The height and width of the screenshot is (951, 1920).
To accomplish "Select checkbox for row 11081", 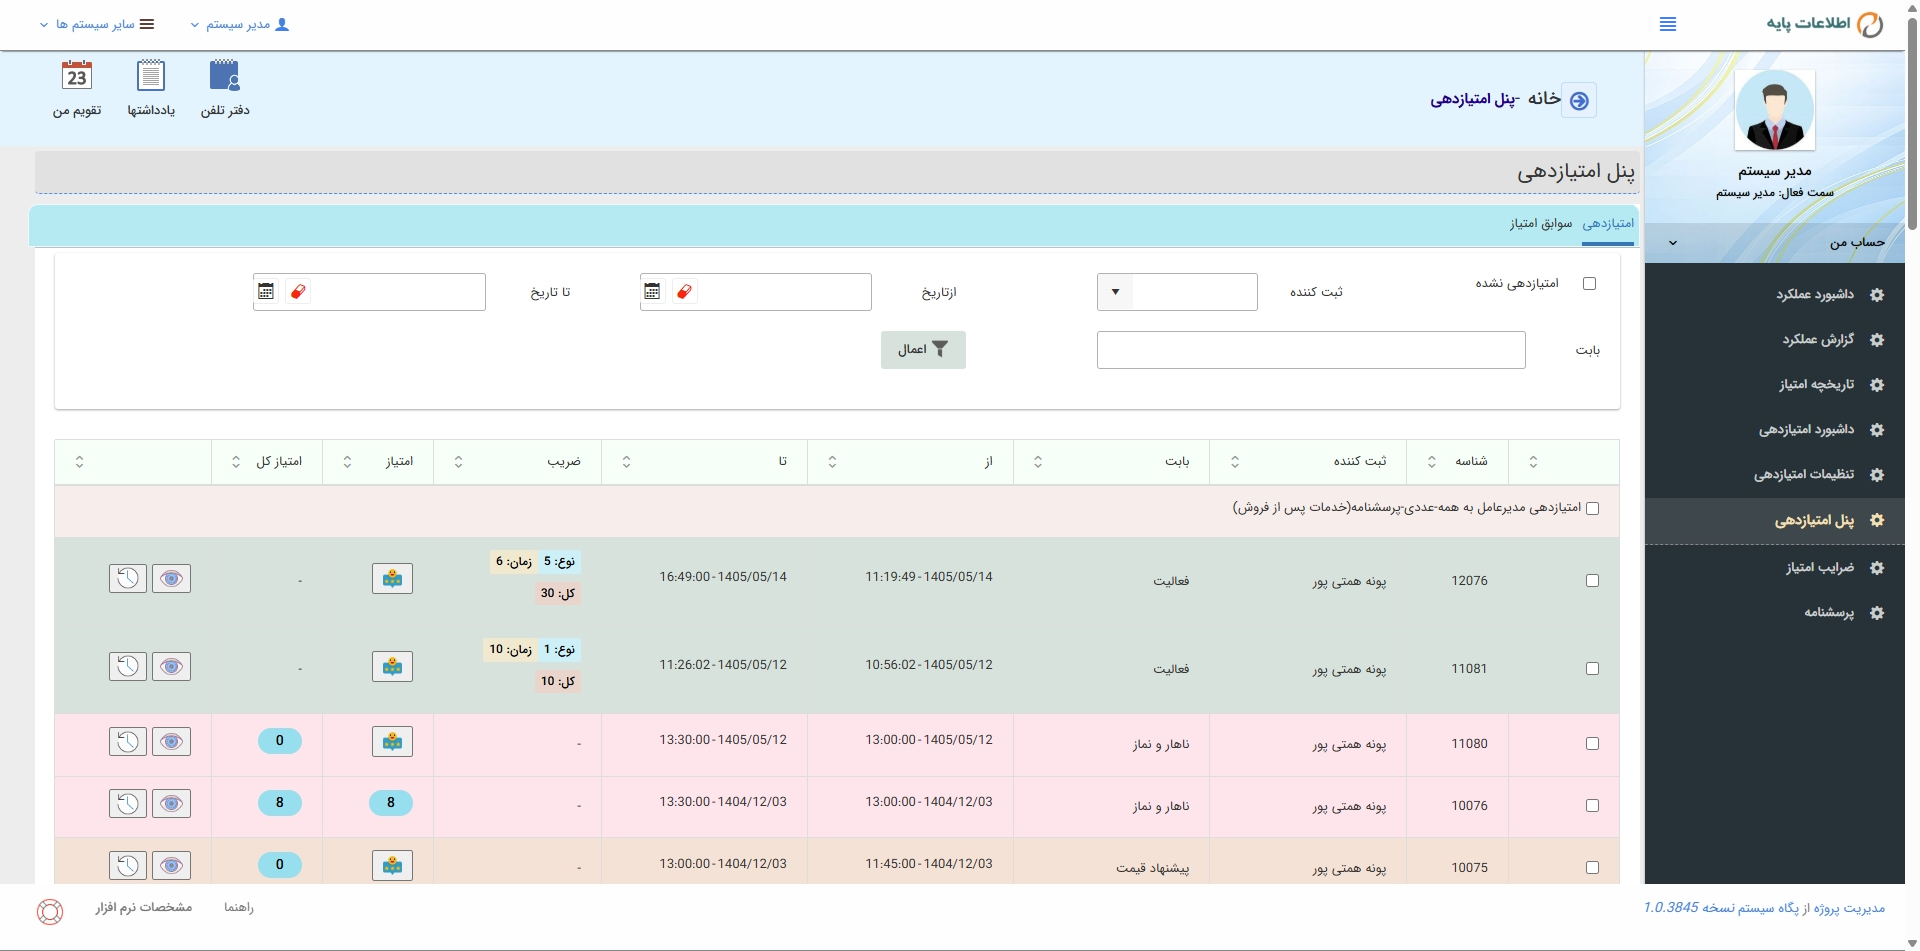I will pos(1592,669).
